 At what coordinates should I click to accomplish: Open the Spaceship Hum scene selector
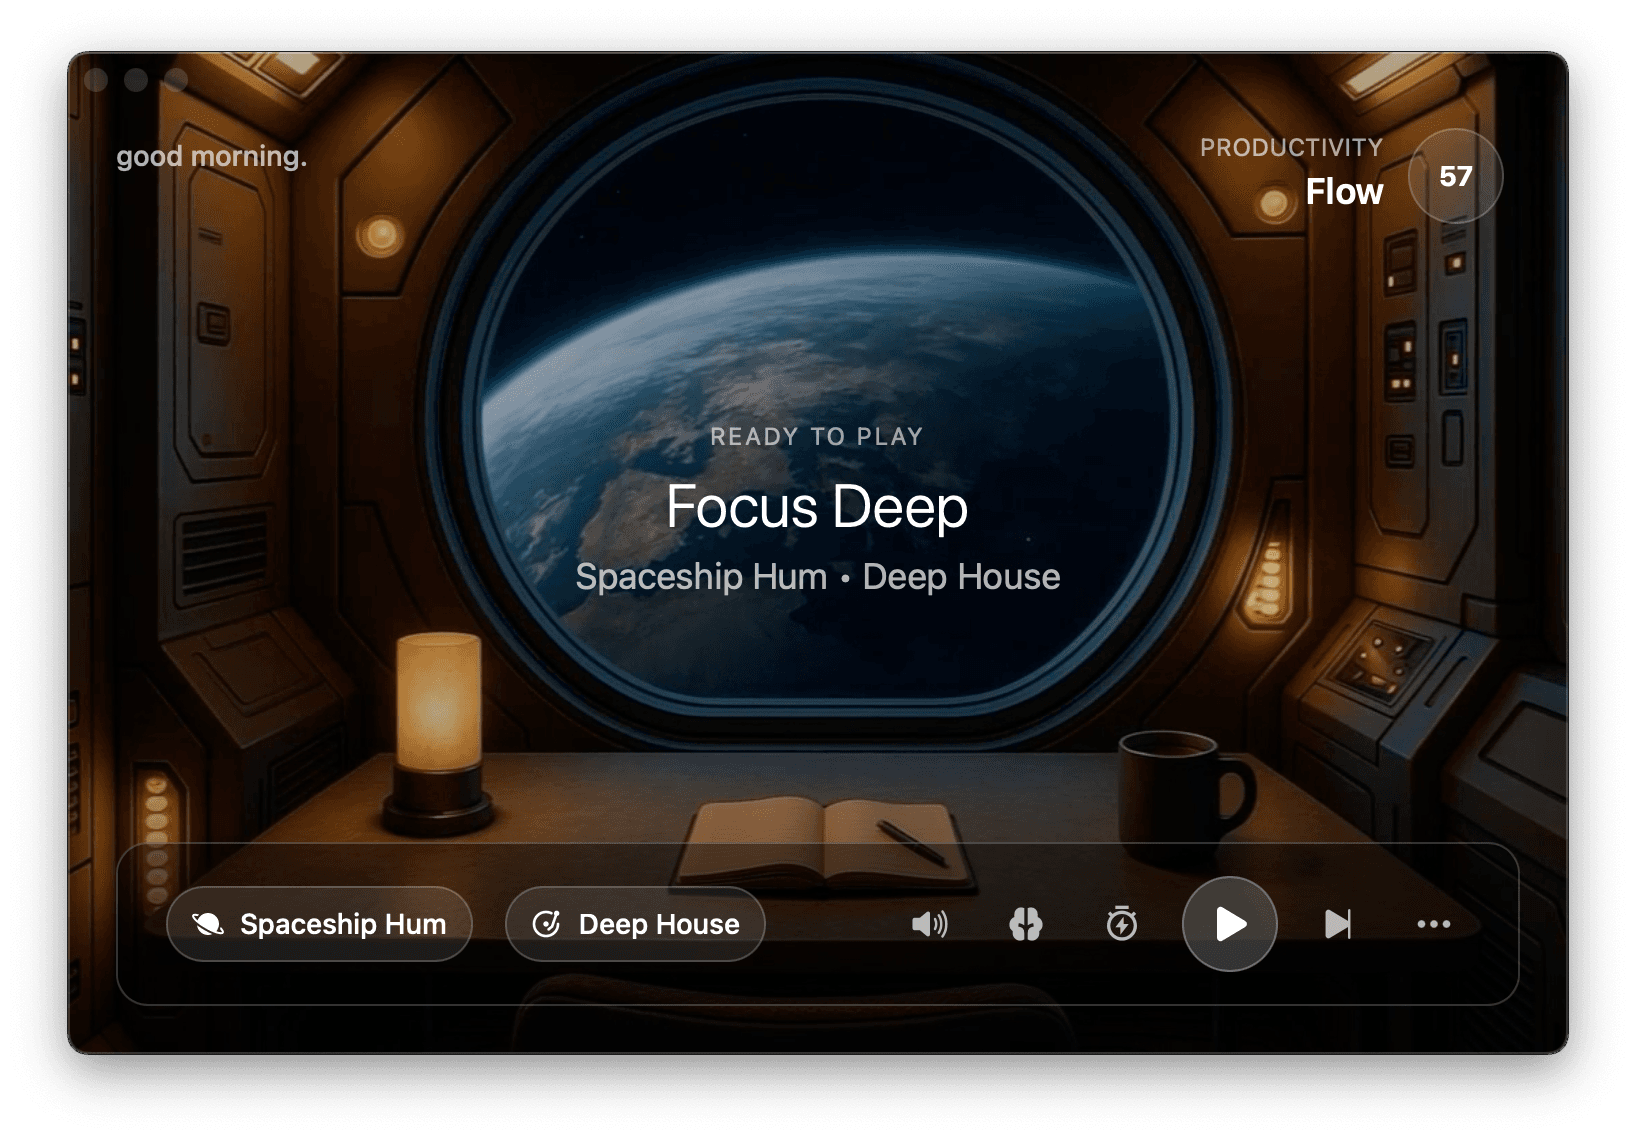(x=319, y=924)
